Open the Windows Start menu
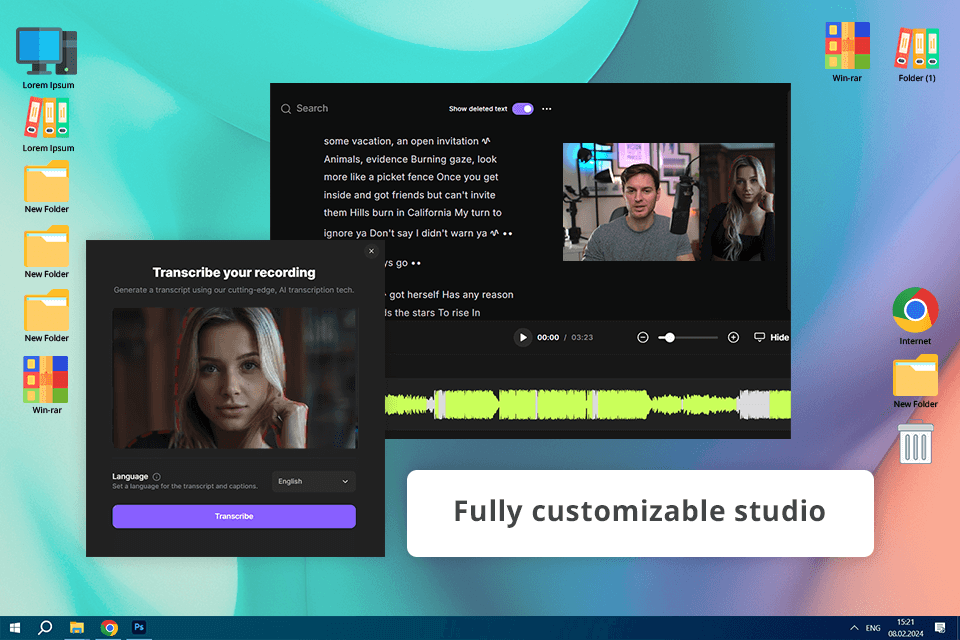960x640 pixels. (x=15, y=628)
